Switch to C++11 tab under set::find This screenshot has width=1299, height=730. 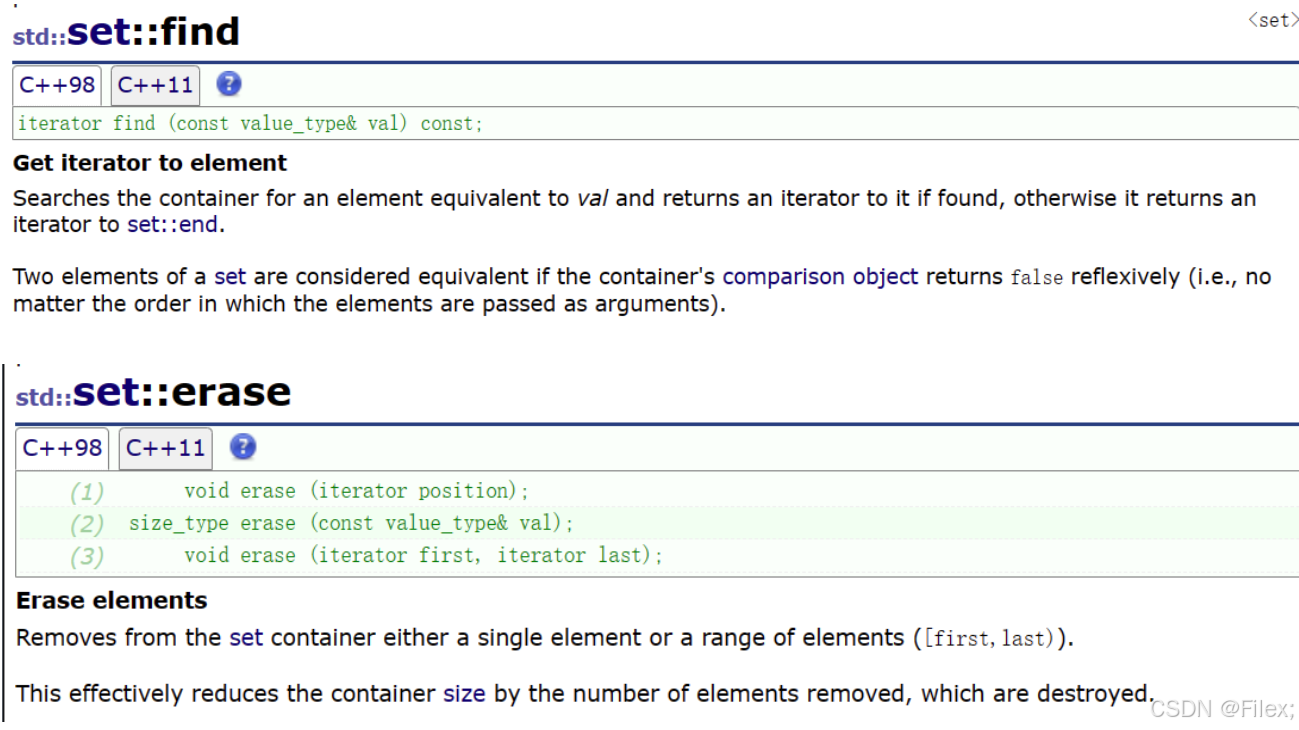click(x=155, y=85)
